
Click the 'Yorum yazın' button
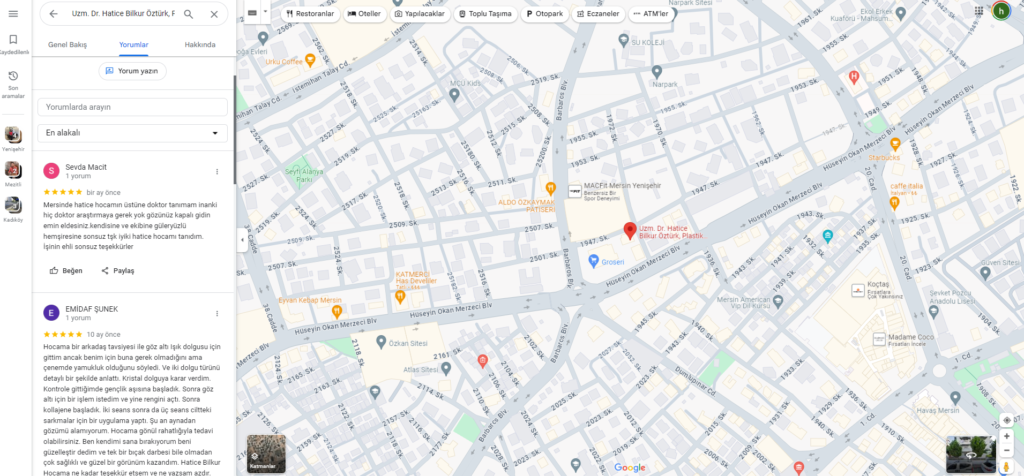(133, 71)
